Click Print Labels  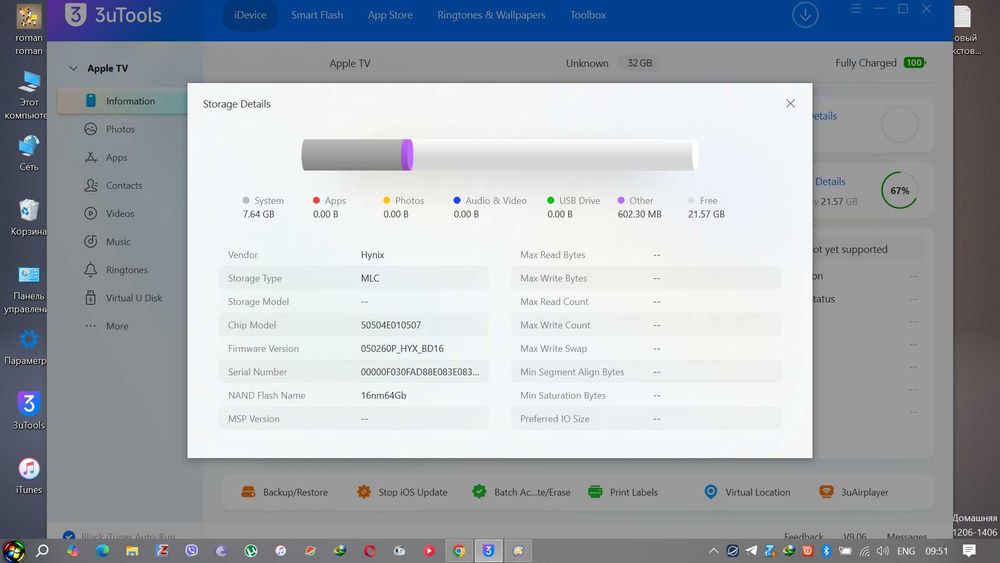click(622, 492)
